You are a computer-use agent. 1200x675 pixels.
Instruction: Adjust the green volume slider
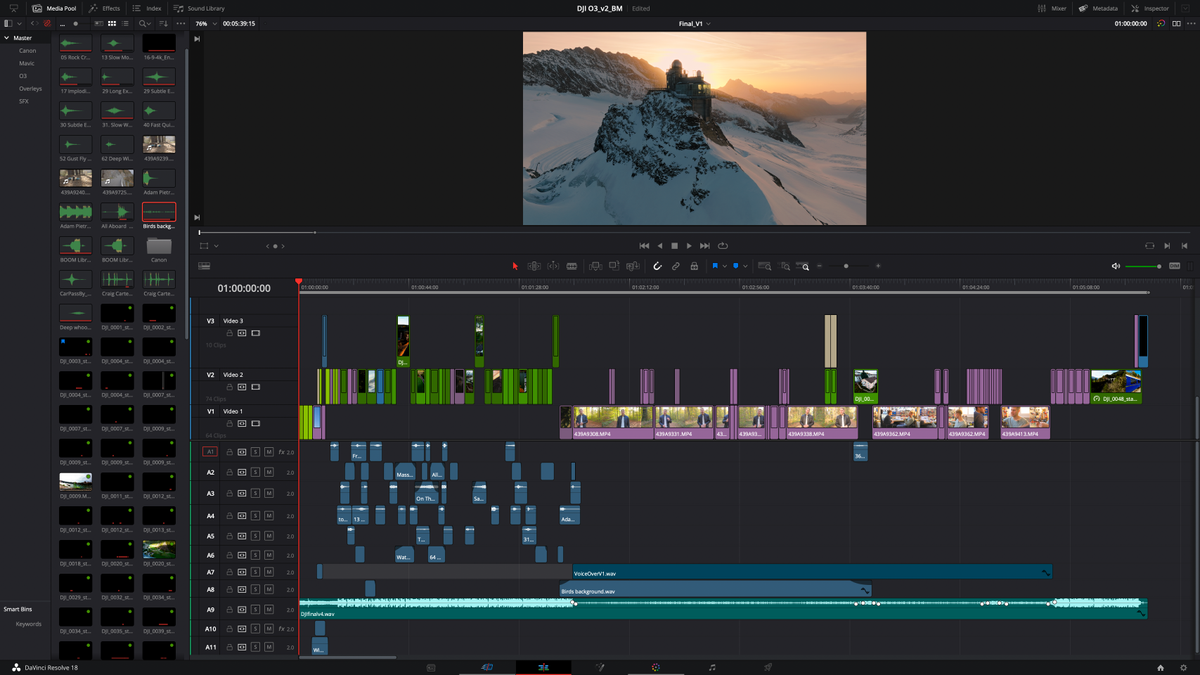(1143, 266)
